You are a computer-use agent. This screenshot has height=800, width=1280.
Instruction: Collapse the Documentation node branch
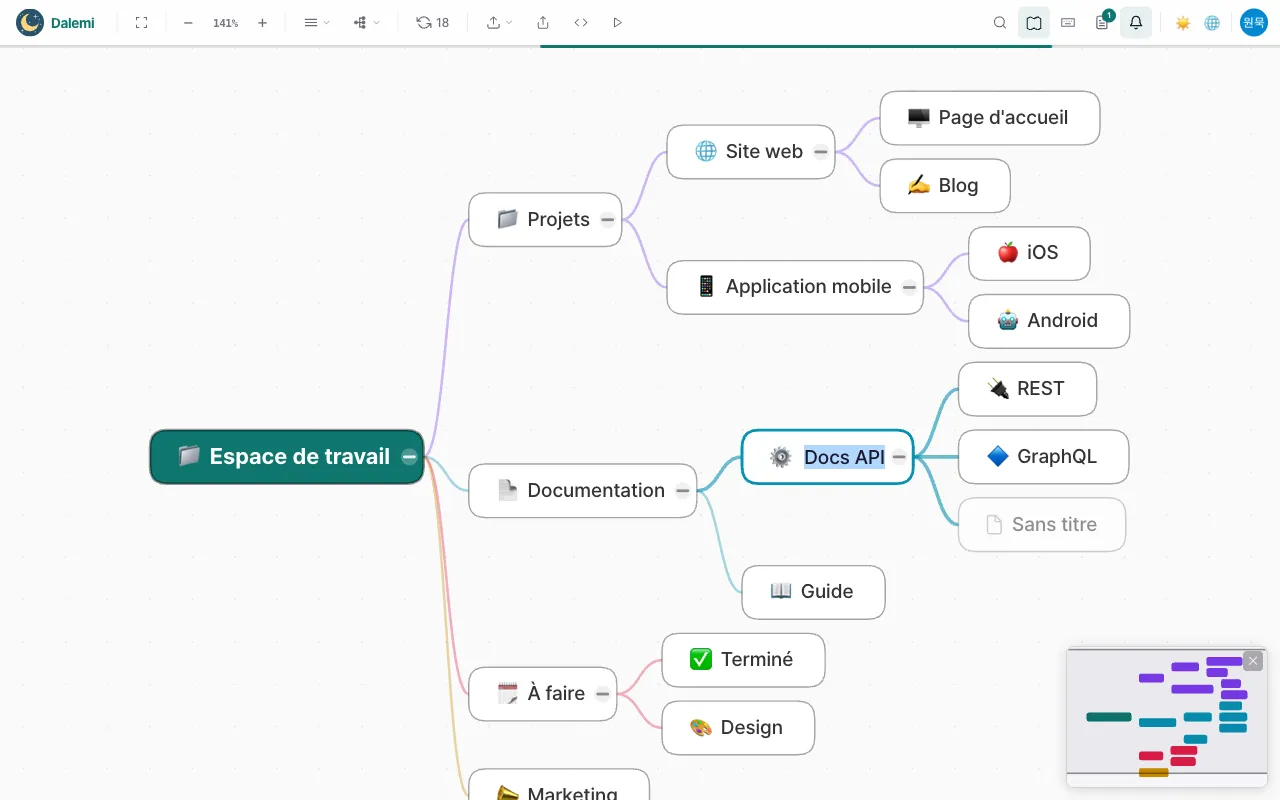click(682, 491)
